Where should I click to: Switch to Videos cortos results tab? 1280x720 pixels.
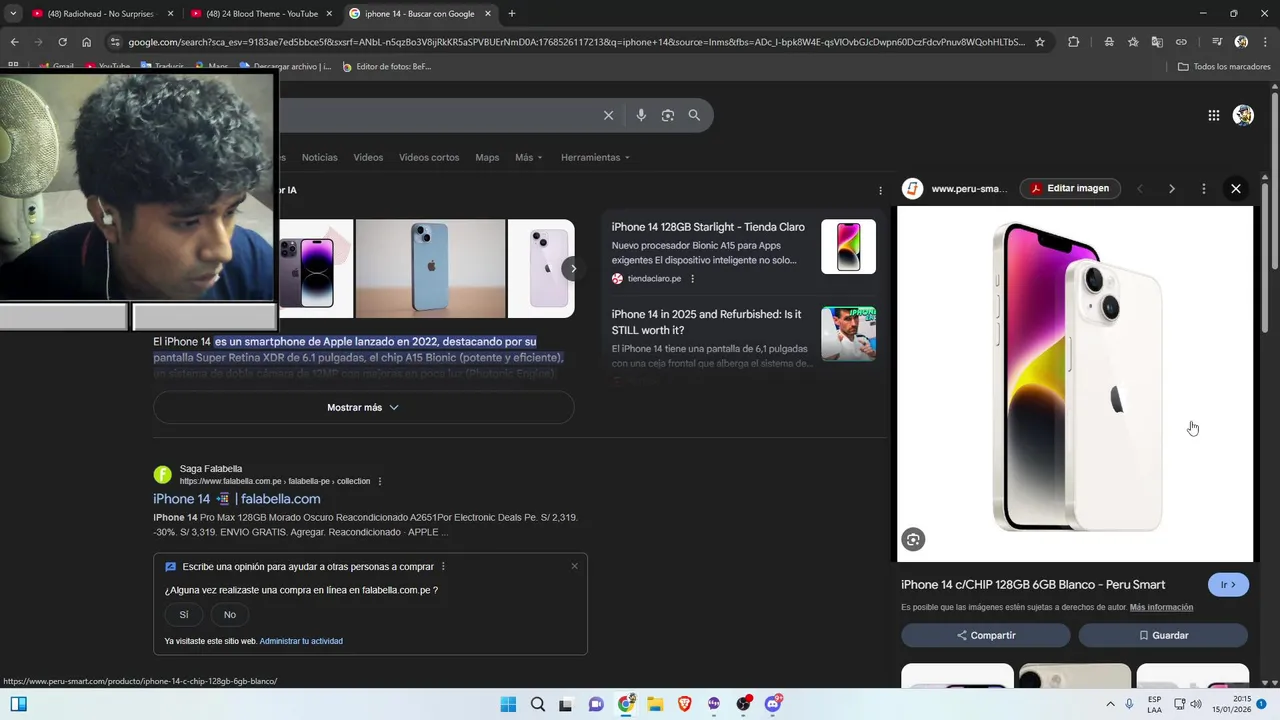point(429,157)
